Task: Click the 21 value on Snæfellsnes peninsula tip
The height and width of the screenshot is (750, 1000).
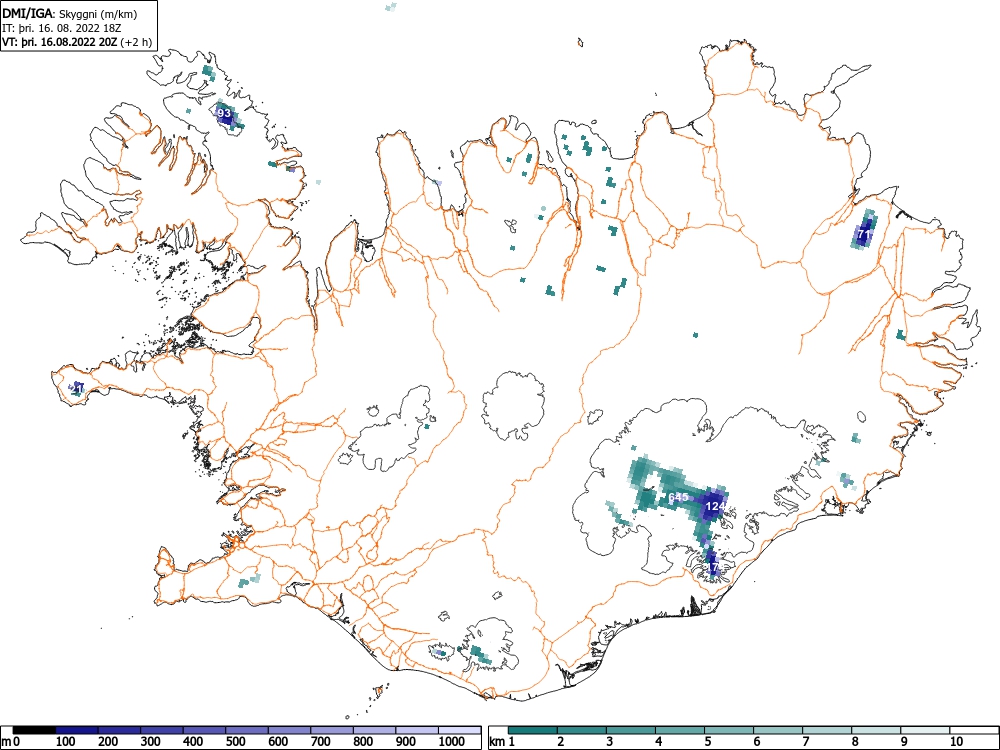Action: [x=77, y=388]
